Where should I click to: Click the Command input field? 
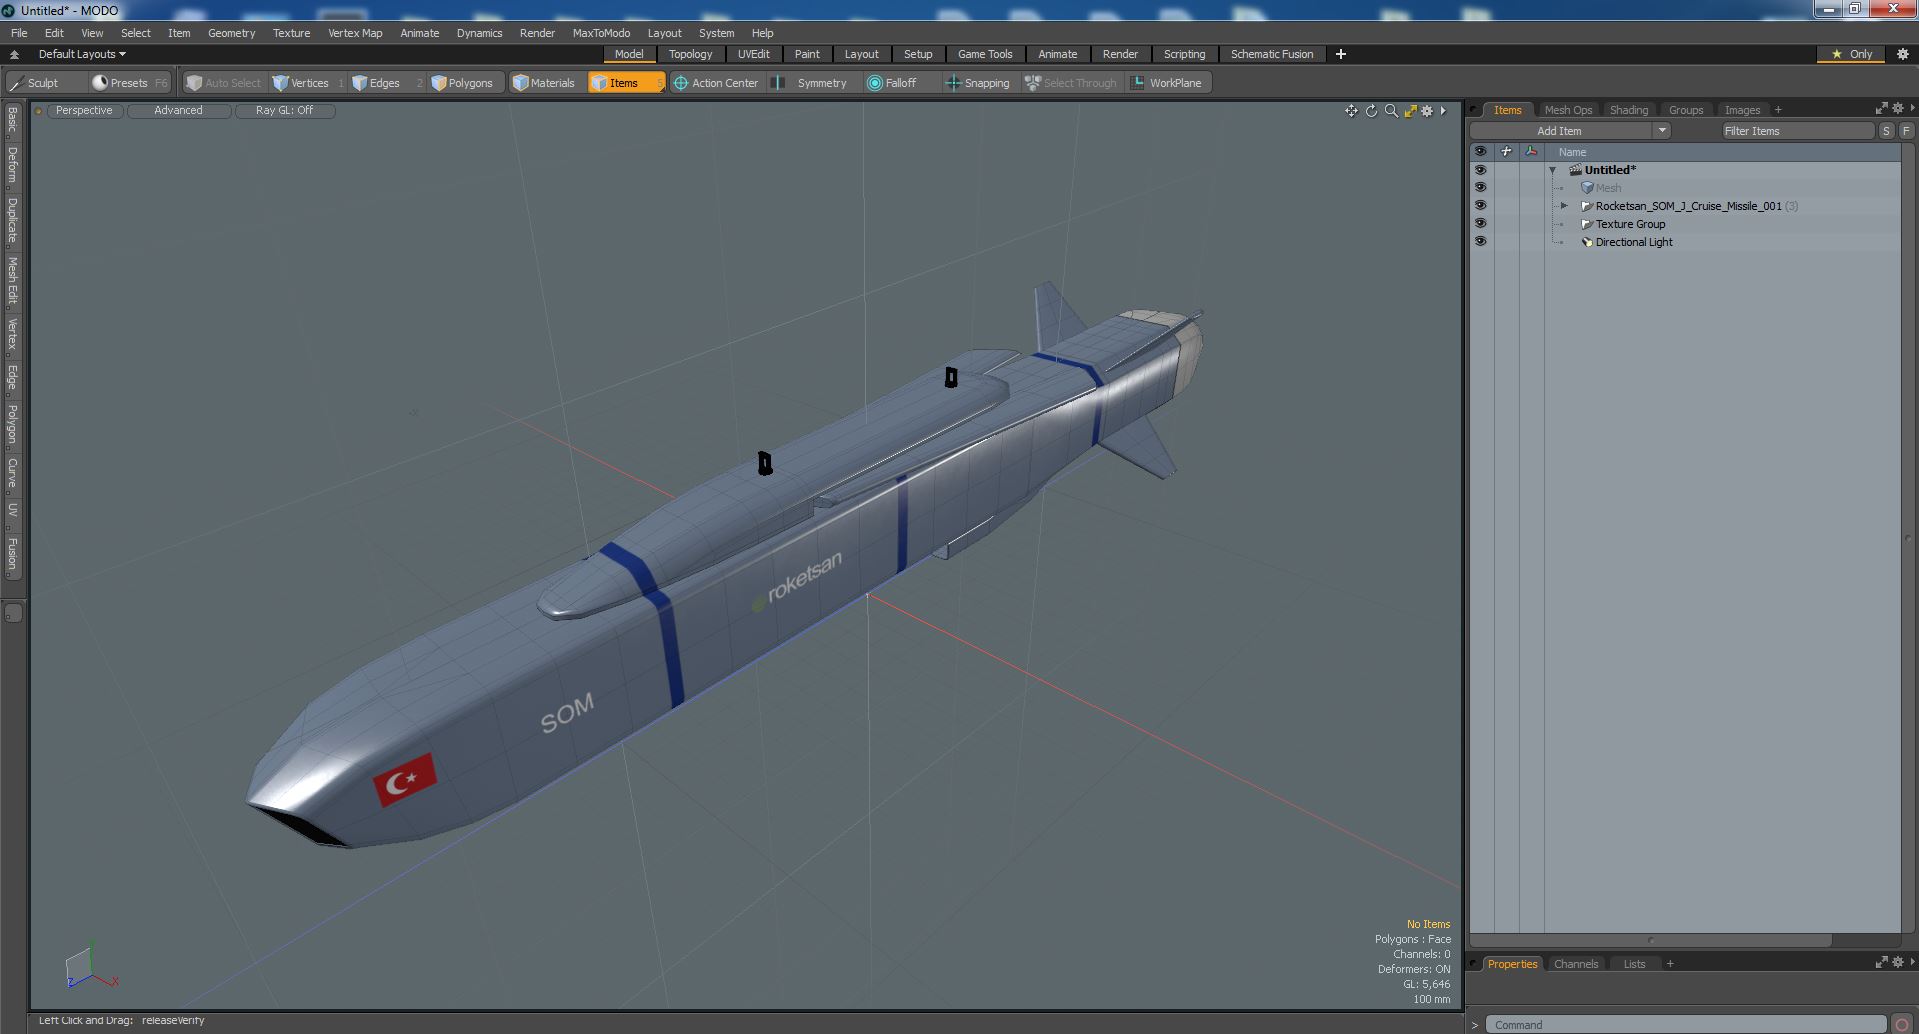coord(1686,1024)
